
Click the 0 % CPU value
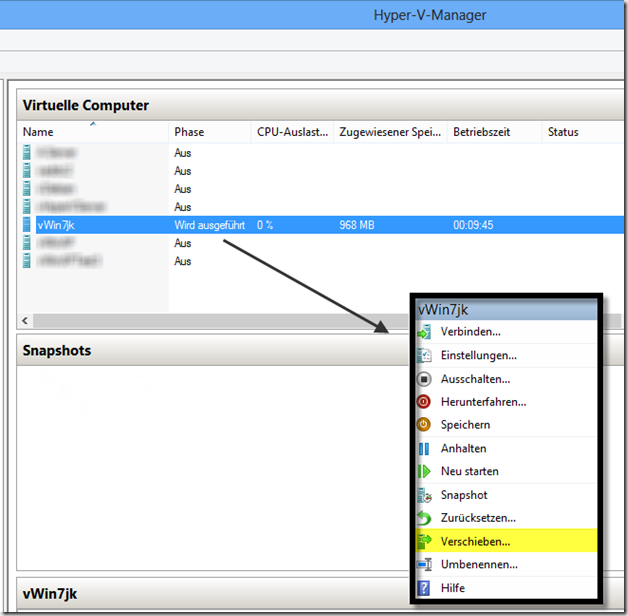[x=265, y=225]
